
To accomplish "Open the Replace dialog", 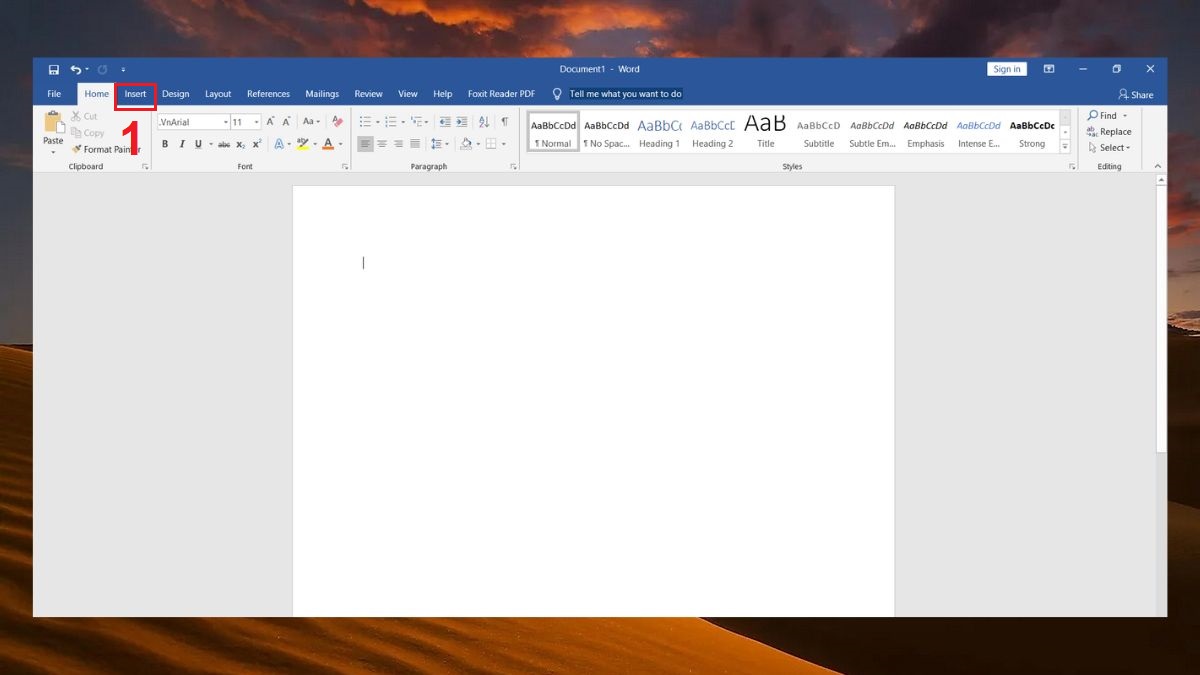I will pyautogui.click(x=1109, y=132).
